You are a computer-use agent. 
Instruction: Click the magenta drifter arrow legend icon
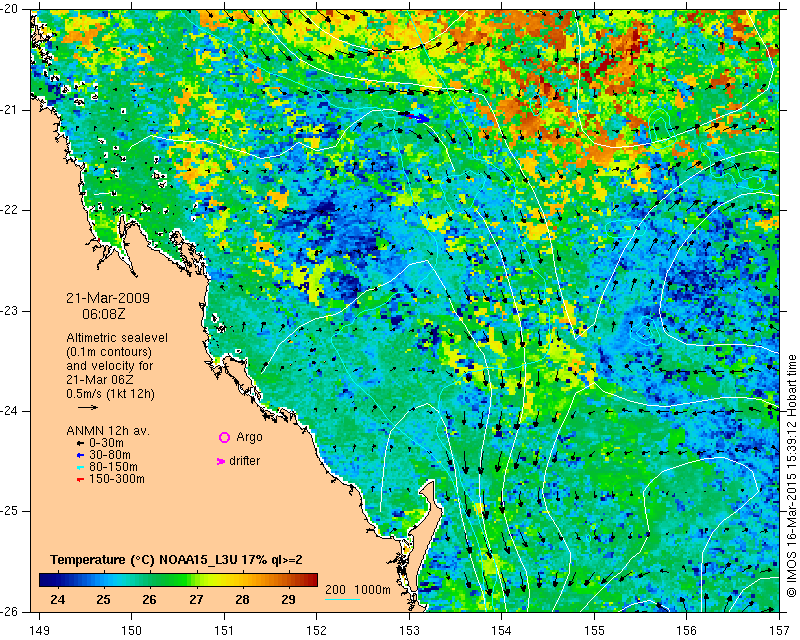pyautogui.click(x=221, y=461)
